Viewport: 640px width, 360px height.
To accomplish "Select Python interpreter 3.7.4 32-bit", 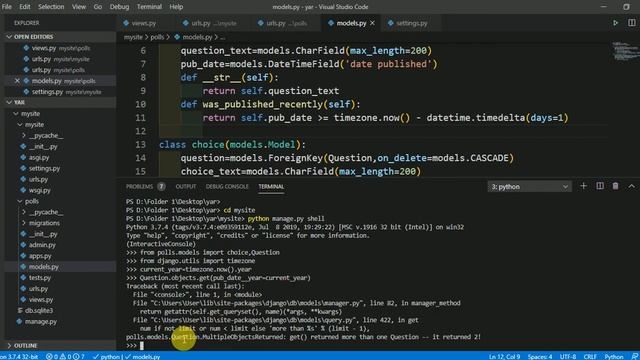I will pyautogui.click(x=19, y=356).
